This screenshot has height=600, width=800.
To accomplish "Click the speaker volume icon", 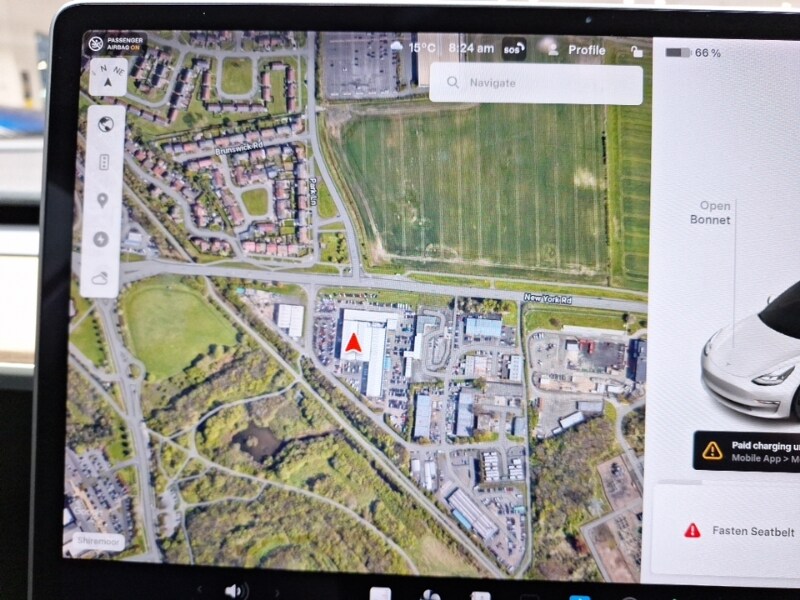I will point(236,591).
